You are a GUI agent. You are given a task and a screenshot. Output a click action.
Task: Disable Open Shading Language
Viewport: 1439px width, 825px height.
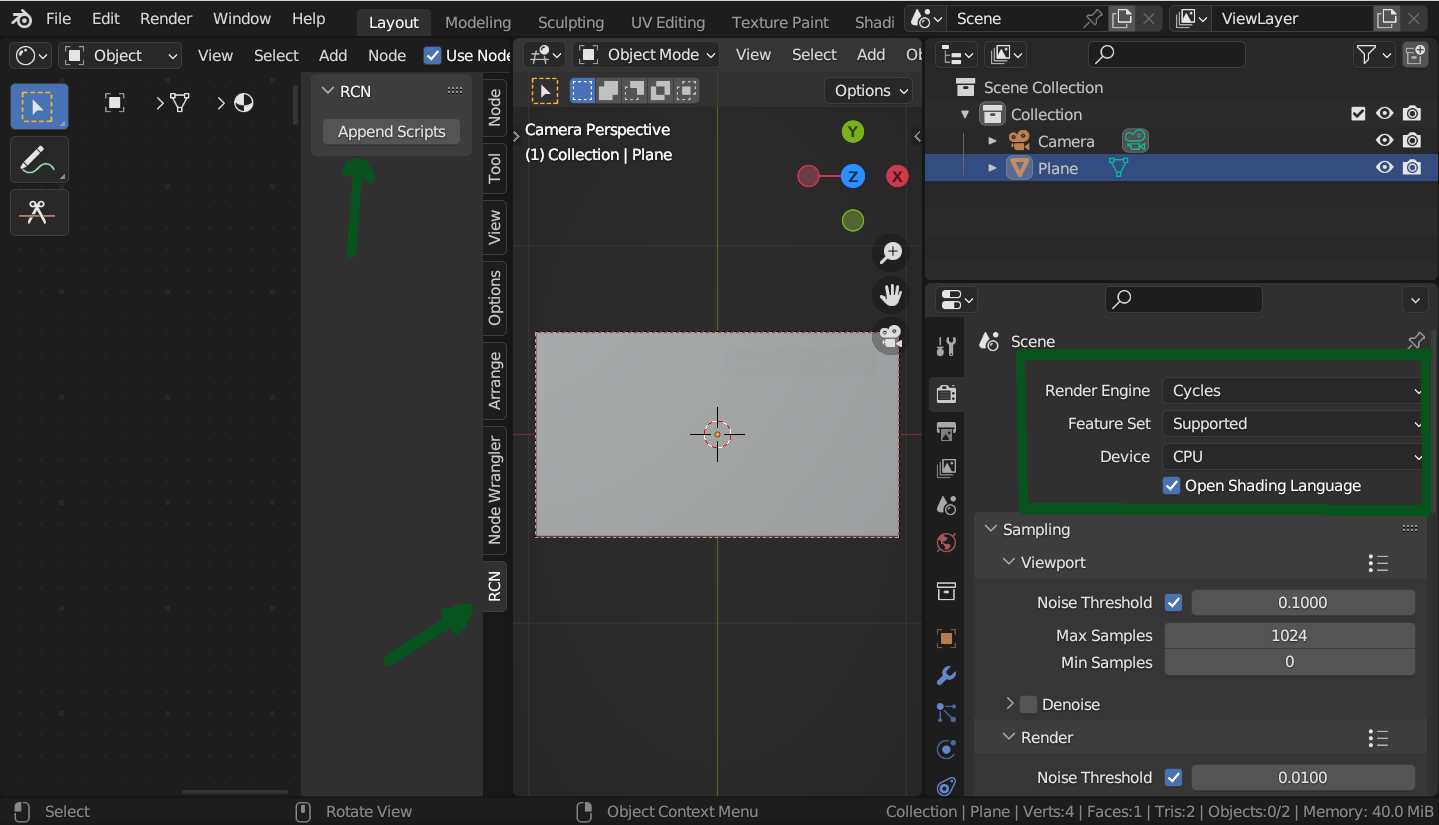click(1171, 486)
